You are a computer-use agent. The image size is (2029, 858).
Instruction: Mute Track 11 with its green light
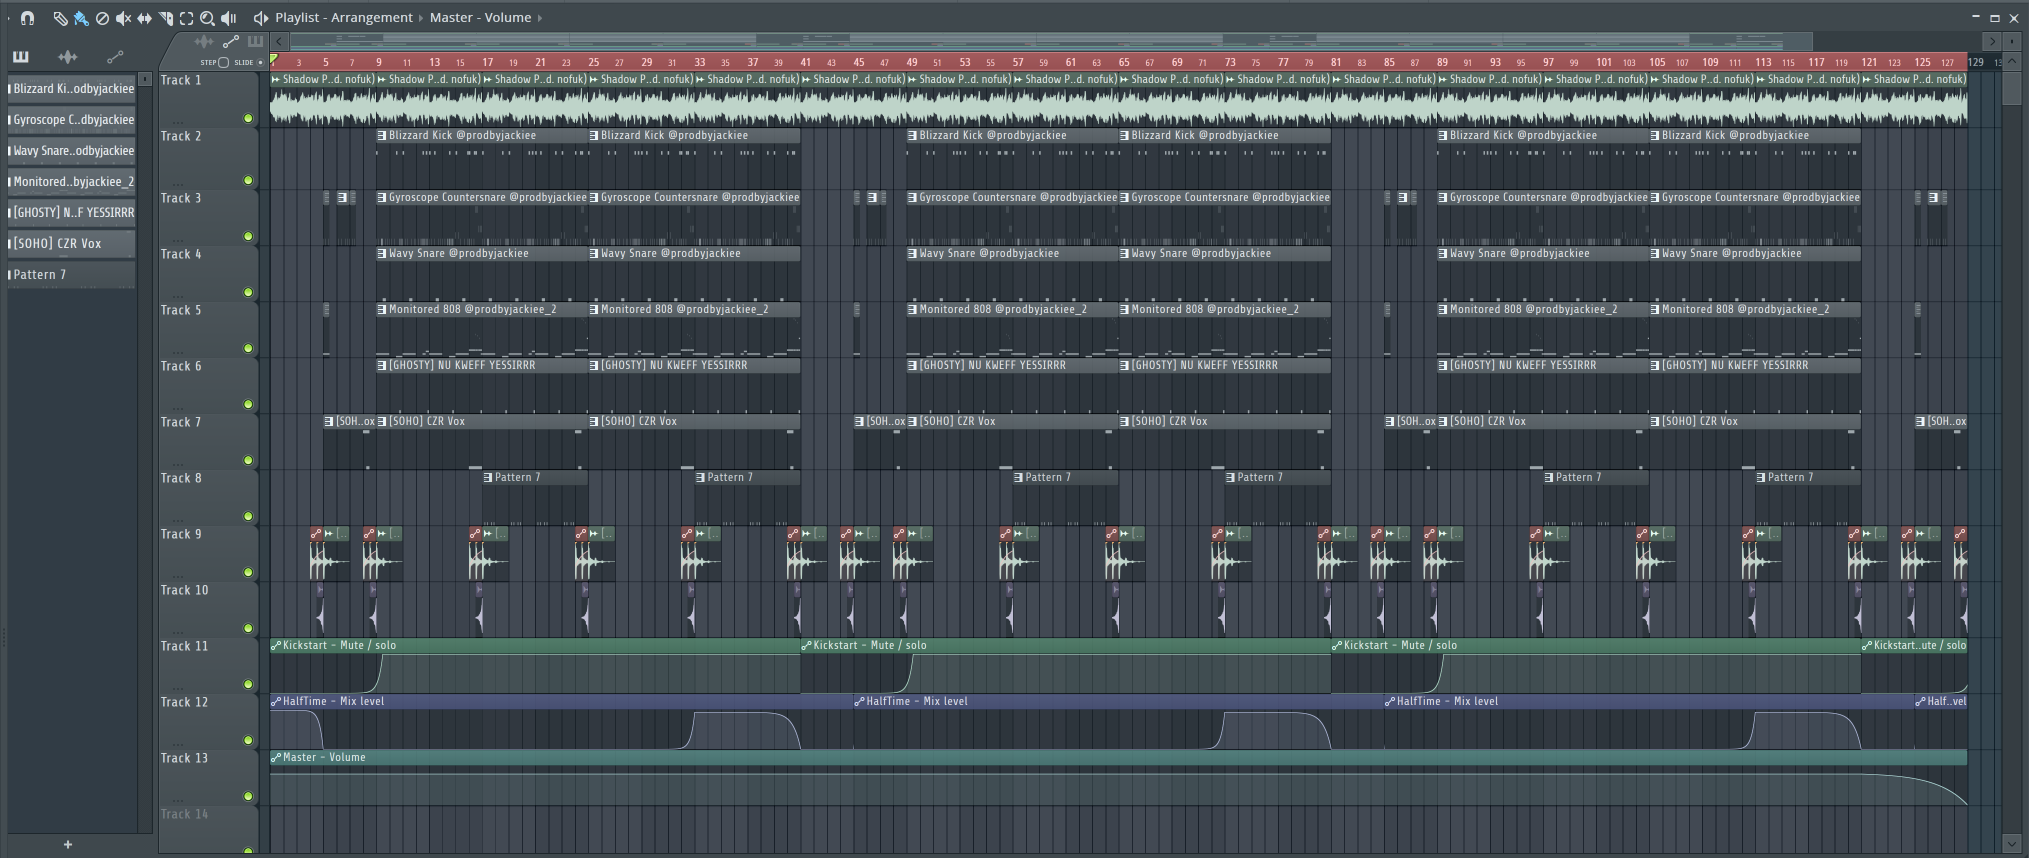(x=248, y=685)
